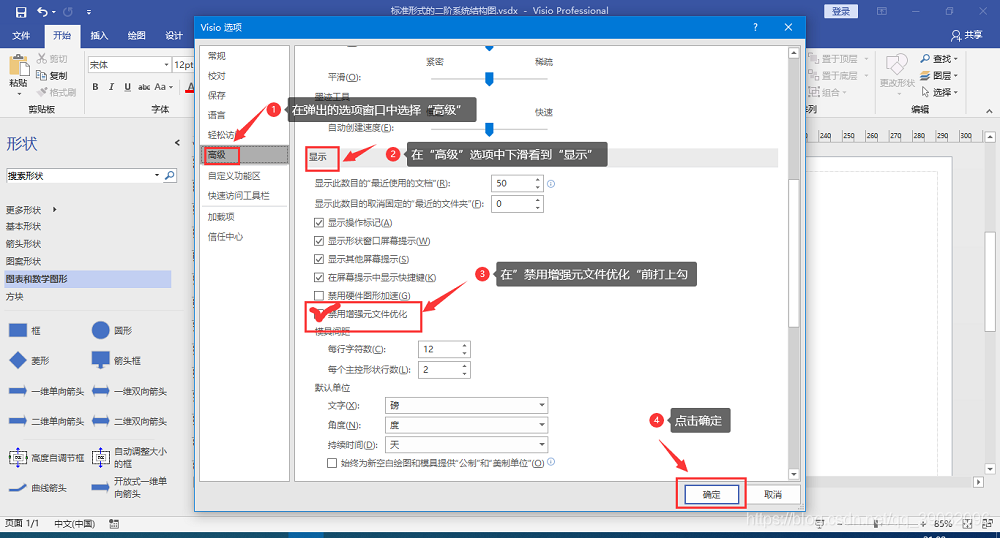Click the options dialog vertical scrollbar
Image resolution: width=1000 pixels, height=538 pixels.
pos(794,253)
